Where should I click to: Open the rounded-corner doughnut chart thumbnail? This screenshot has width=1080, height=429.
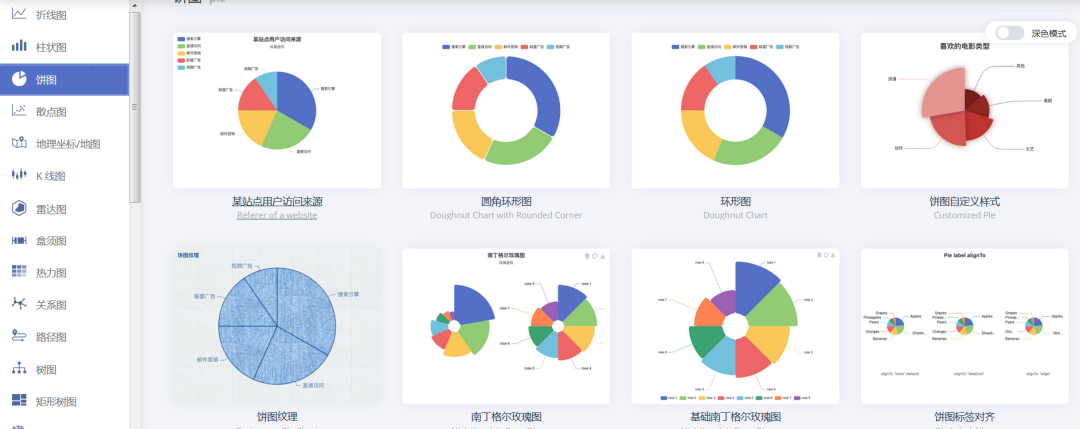pyautogui.click(x=506, y=110)
